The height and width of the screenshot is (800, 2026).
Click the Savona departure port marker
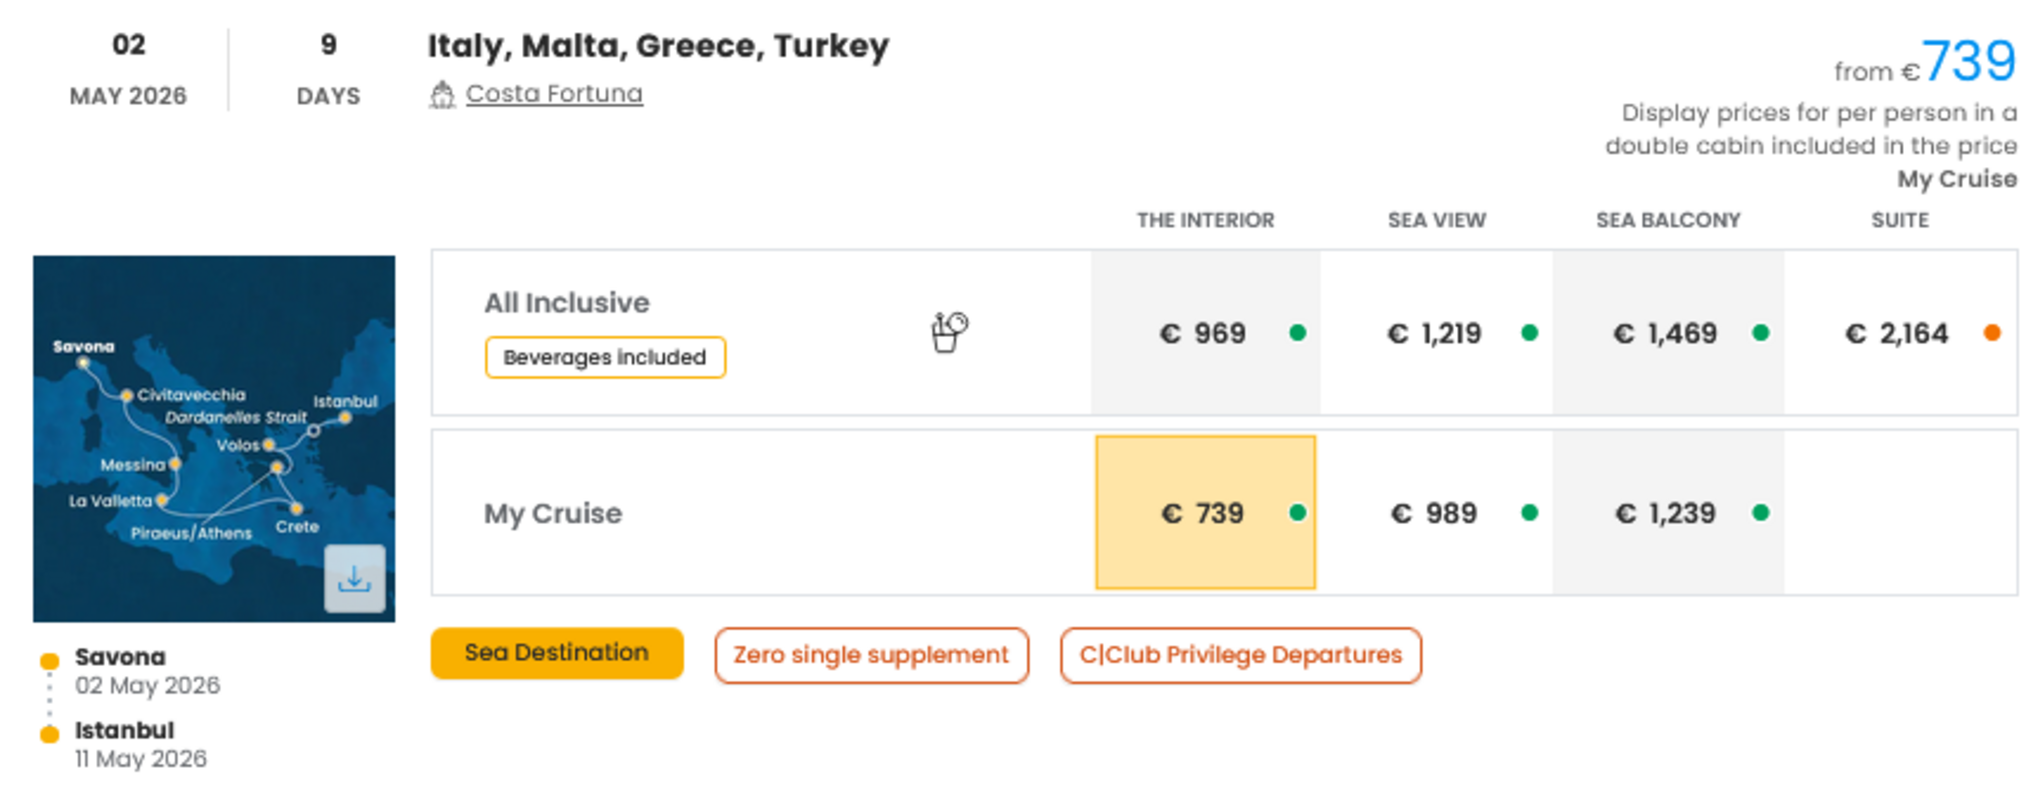(49, 660)
